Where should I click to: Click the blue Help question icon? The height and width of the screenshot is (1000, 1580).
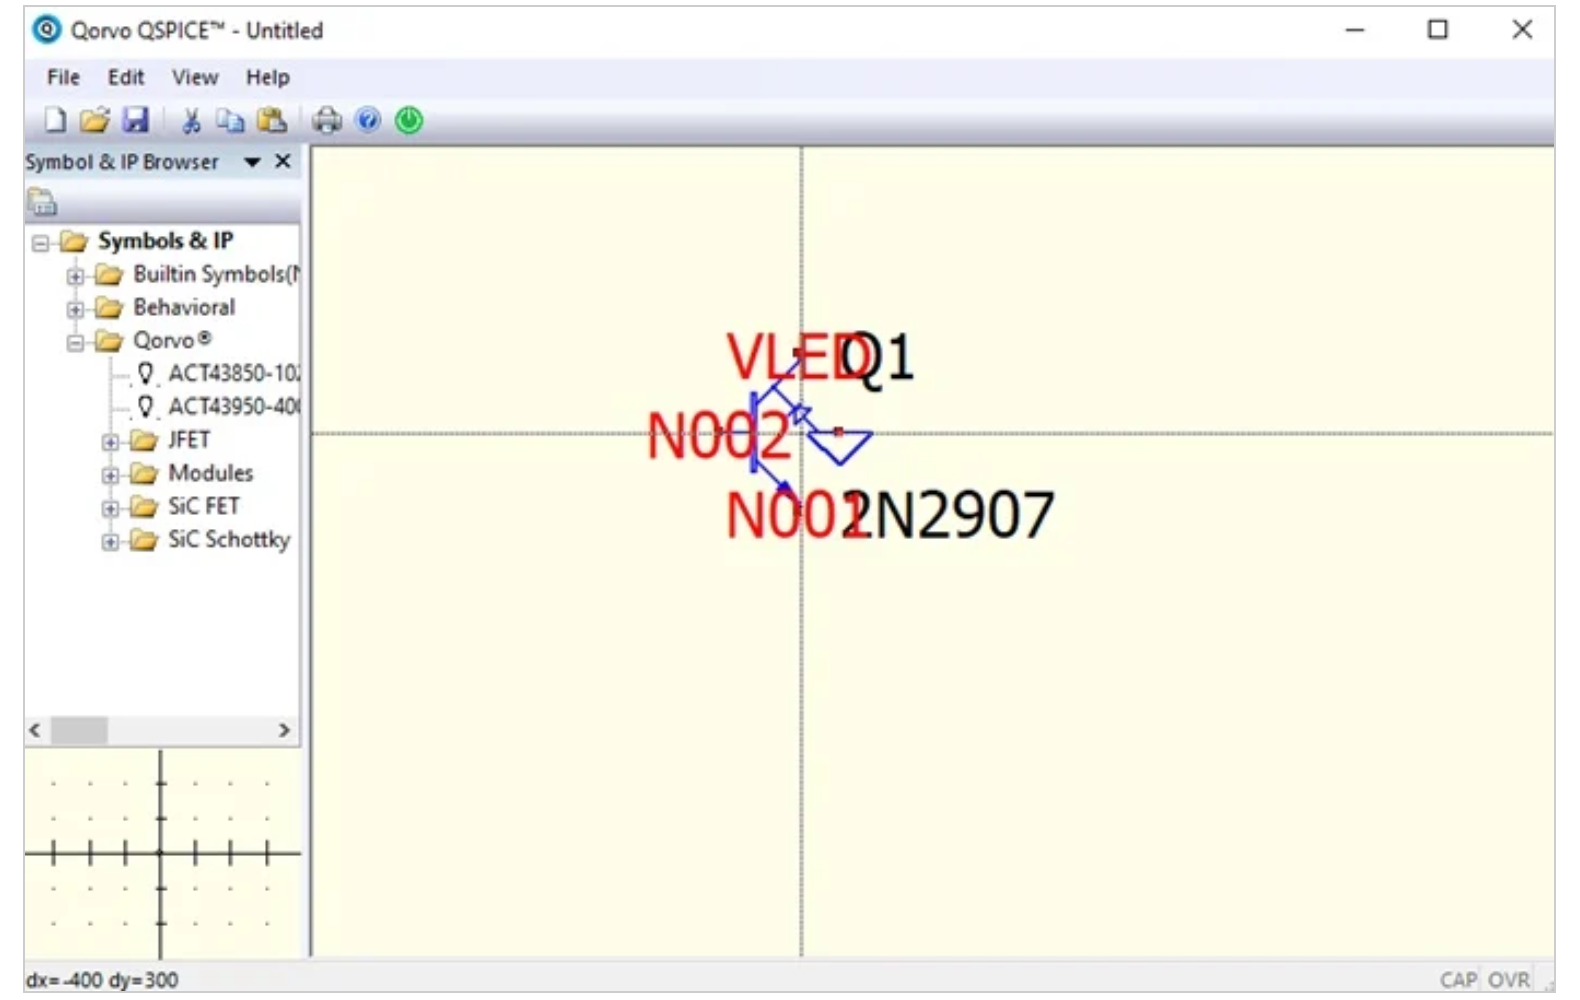(x=368, y=121)
